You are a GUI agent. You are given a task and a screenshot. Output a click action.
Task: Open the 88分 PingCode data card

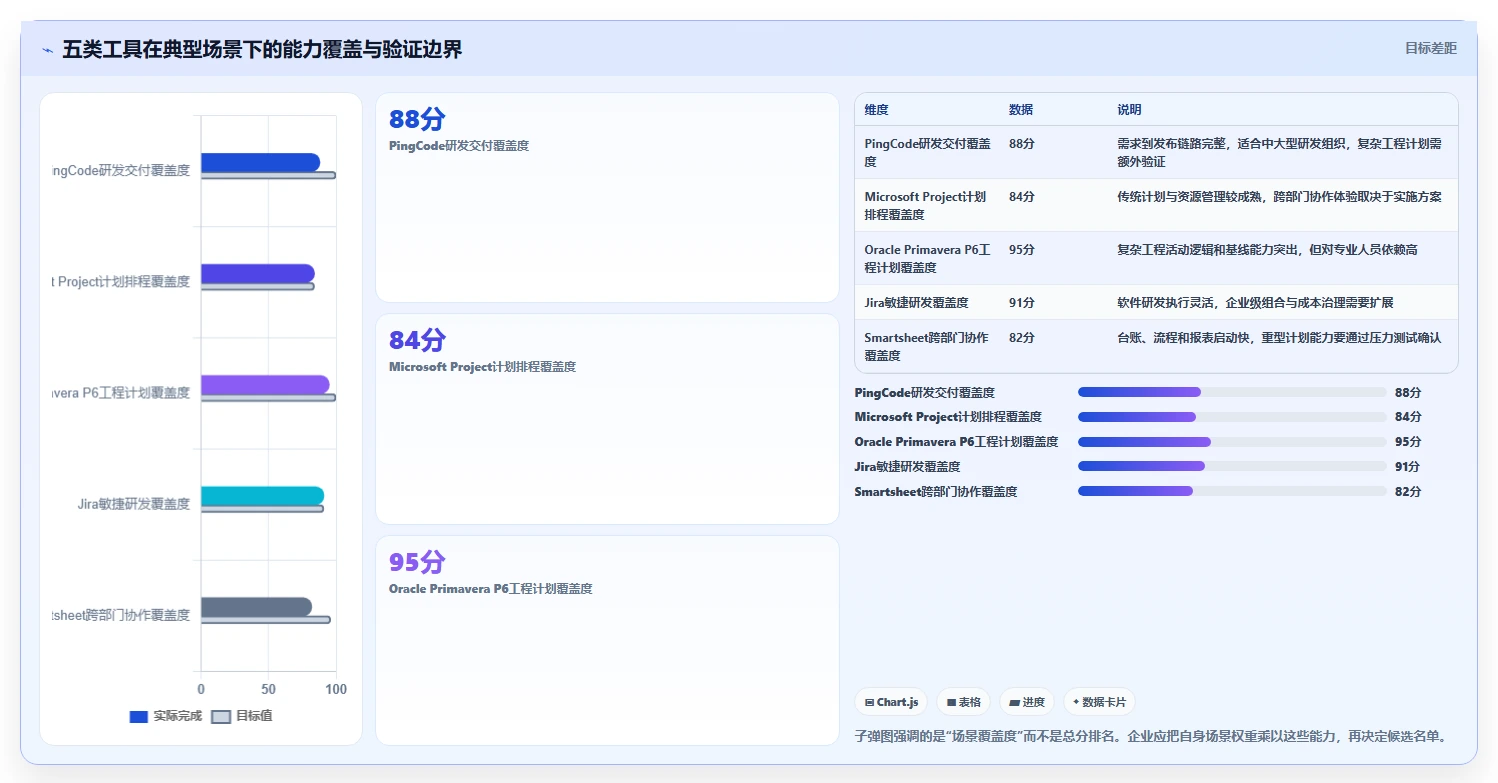(x=607, y=198)
